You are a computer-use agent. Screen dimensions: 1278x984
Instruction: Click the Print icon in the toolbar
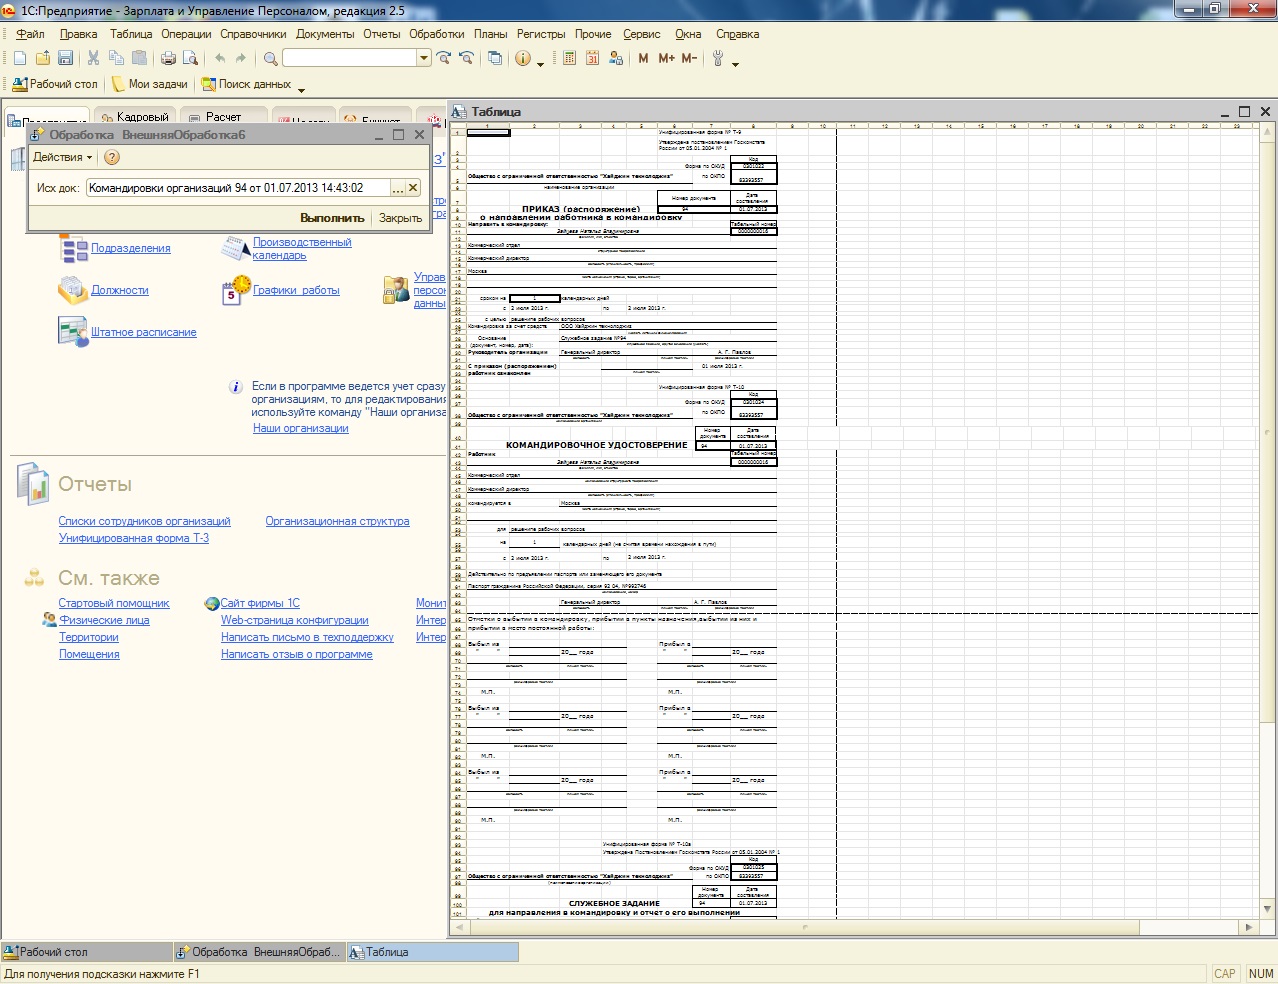(168, 58)
